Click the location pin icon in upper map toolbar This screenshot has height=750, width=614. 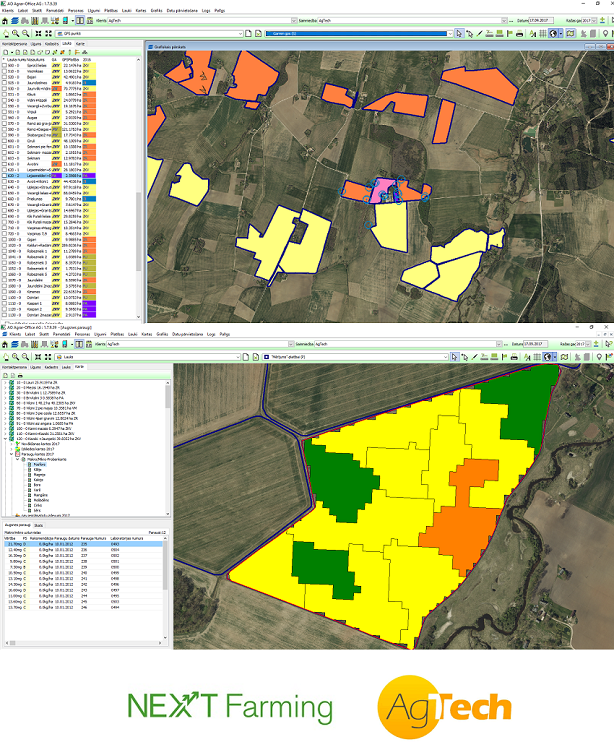pyautogui.click(x=605, y=33)
